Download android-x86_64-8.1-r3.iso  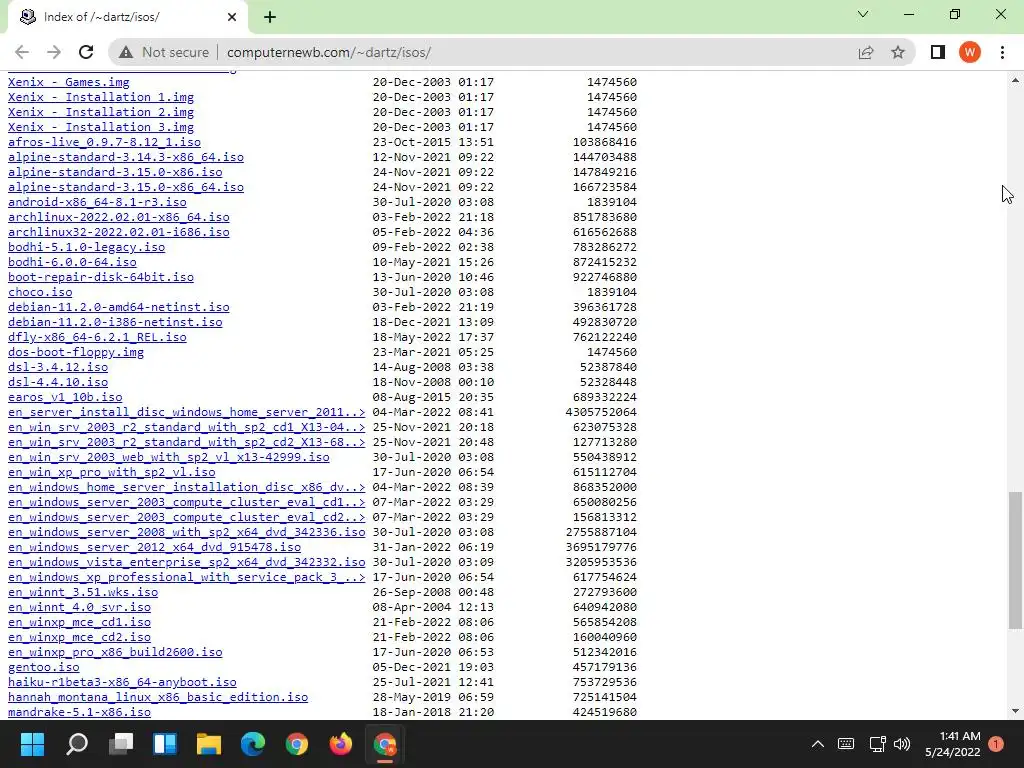coord(97,202)
